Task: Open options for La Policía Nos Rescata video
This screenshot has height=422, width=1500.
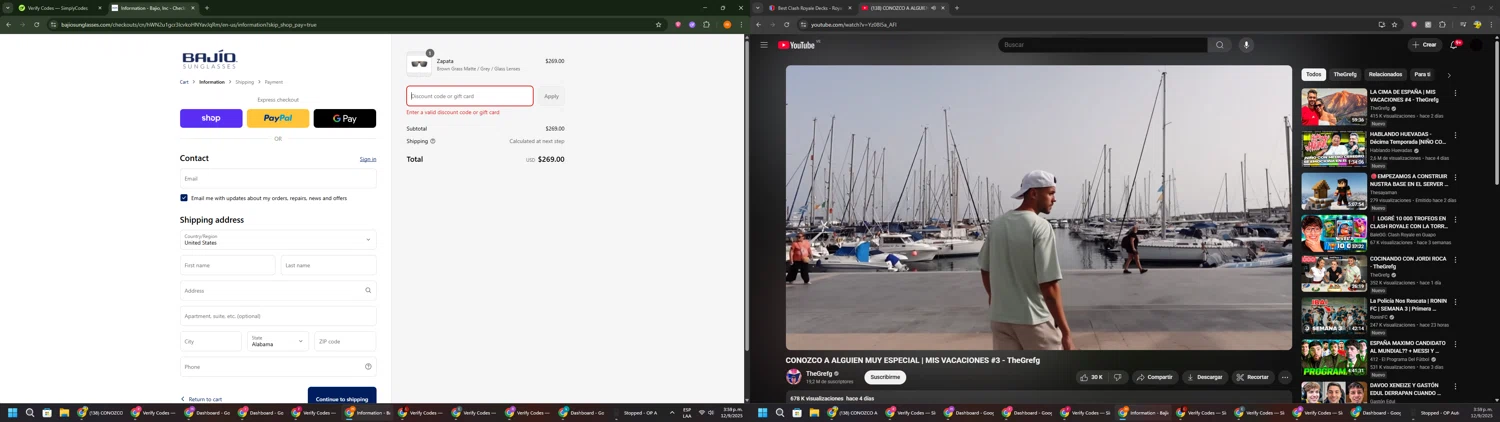Action: (1455, 302)
